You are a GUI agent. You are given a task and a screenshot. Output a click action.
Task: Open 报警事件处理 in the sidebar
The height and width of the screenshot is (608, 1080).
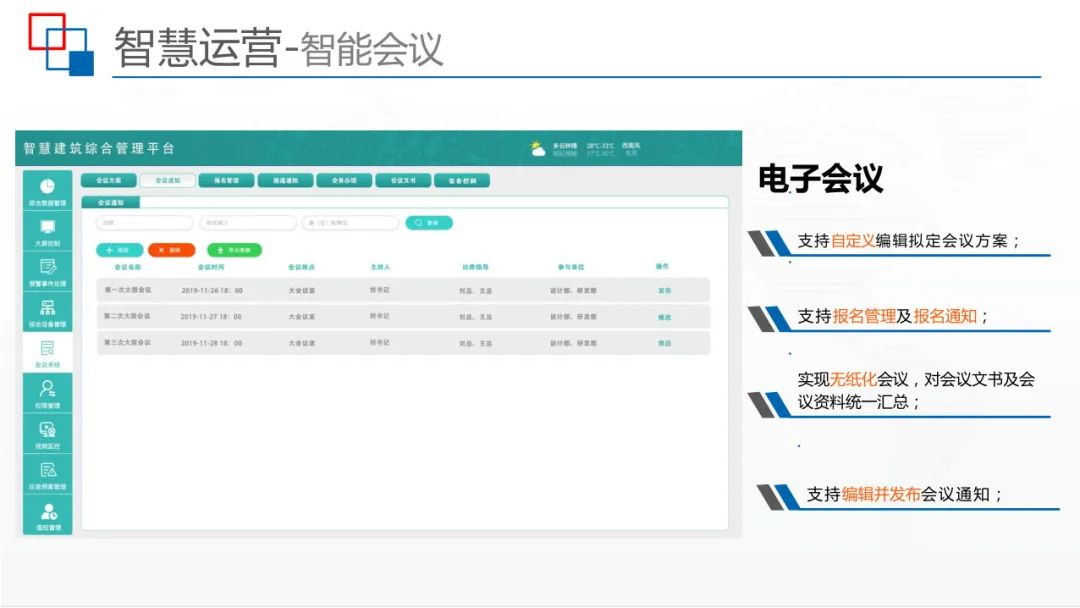click(47, 272)
